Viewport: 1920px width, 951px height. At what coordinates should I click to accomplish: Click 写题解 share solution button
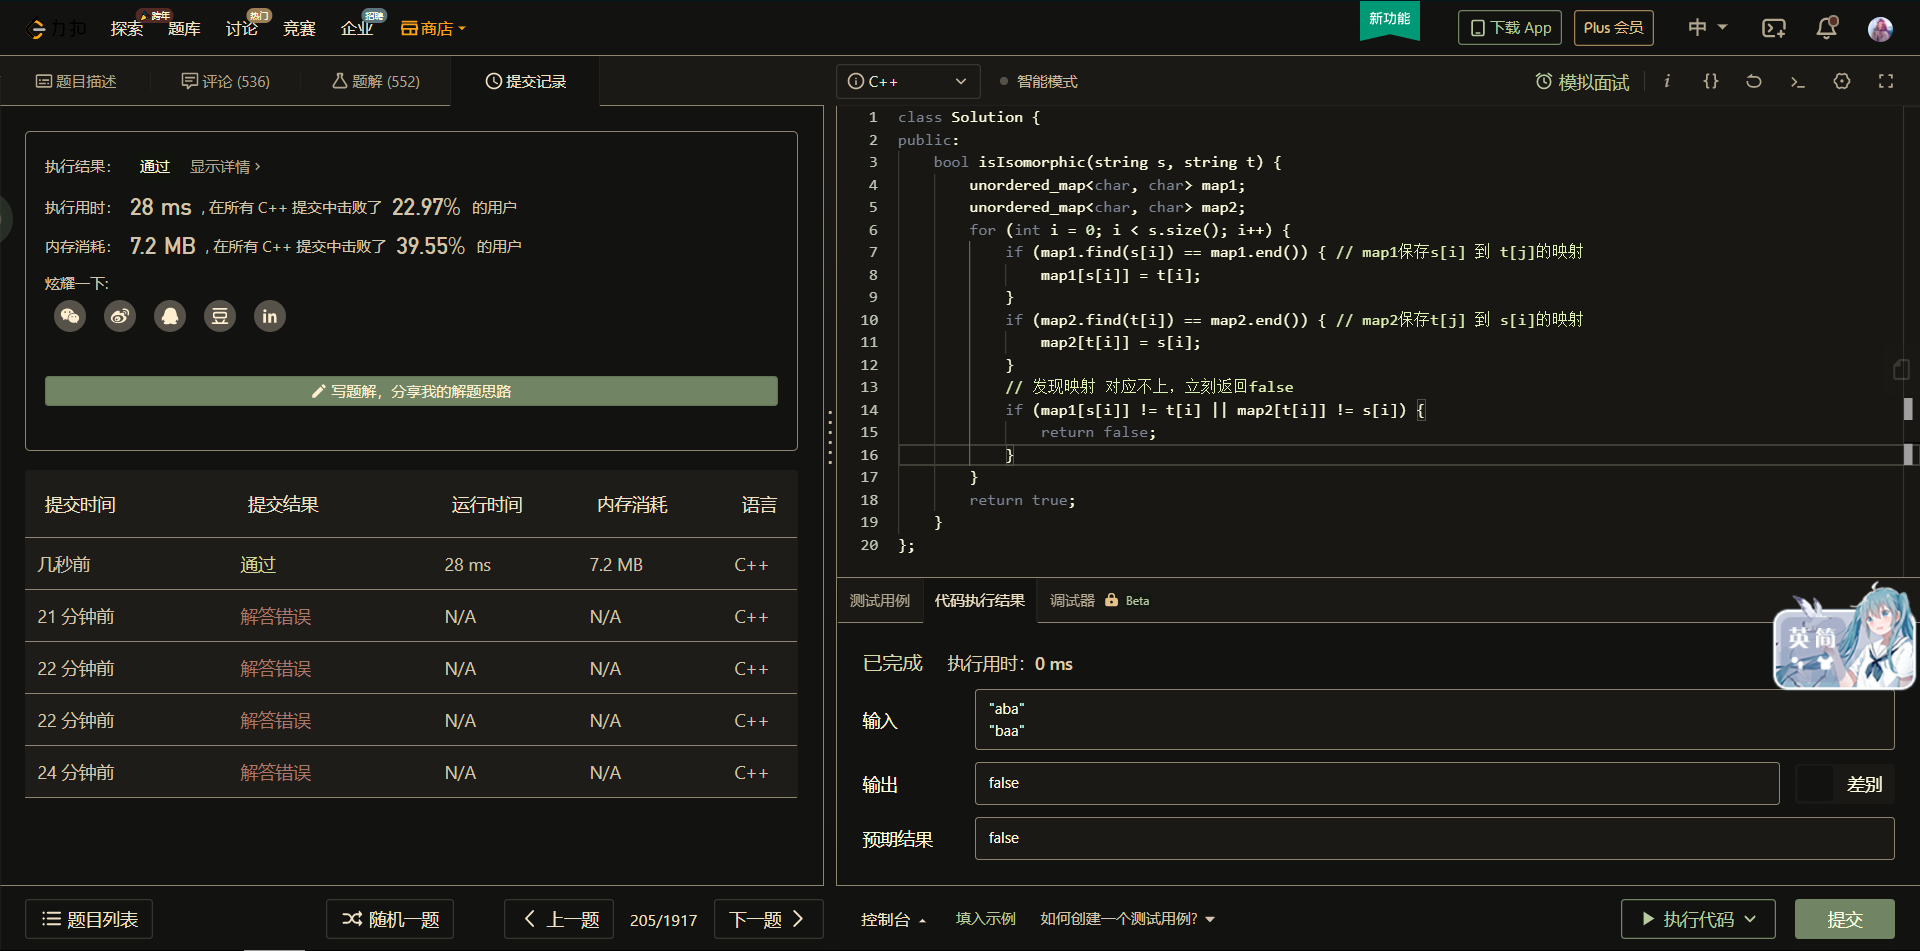(x=411, y=391)
